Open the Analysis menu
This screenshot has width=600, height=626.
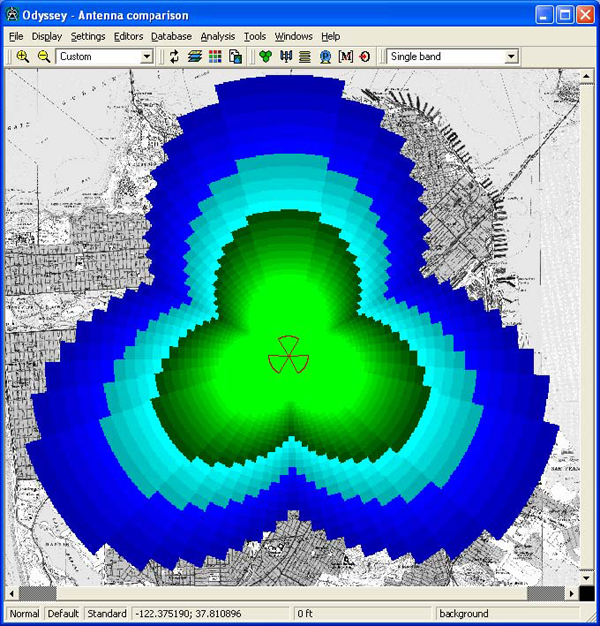217,36
